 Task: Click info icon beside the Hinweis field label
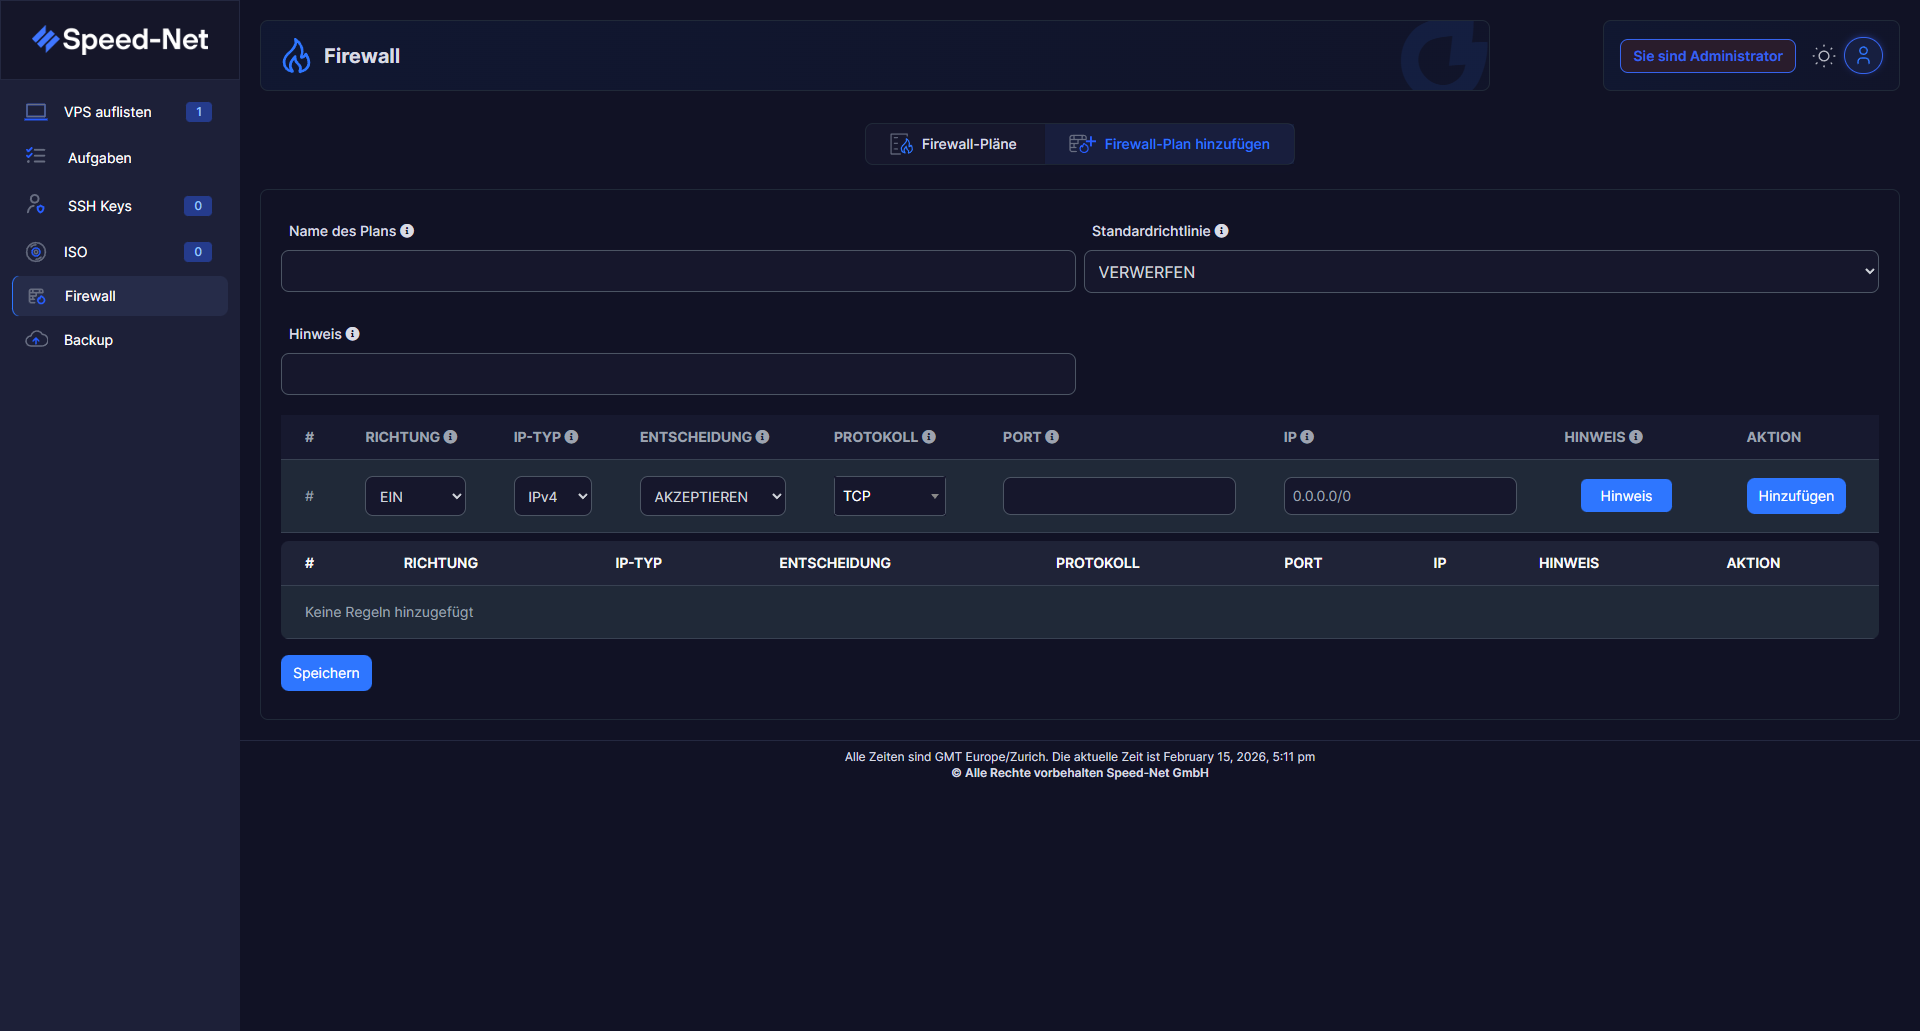point(352,334)
